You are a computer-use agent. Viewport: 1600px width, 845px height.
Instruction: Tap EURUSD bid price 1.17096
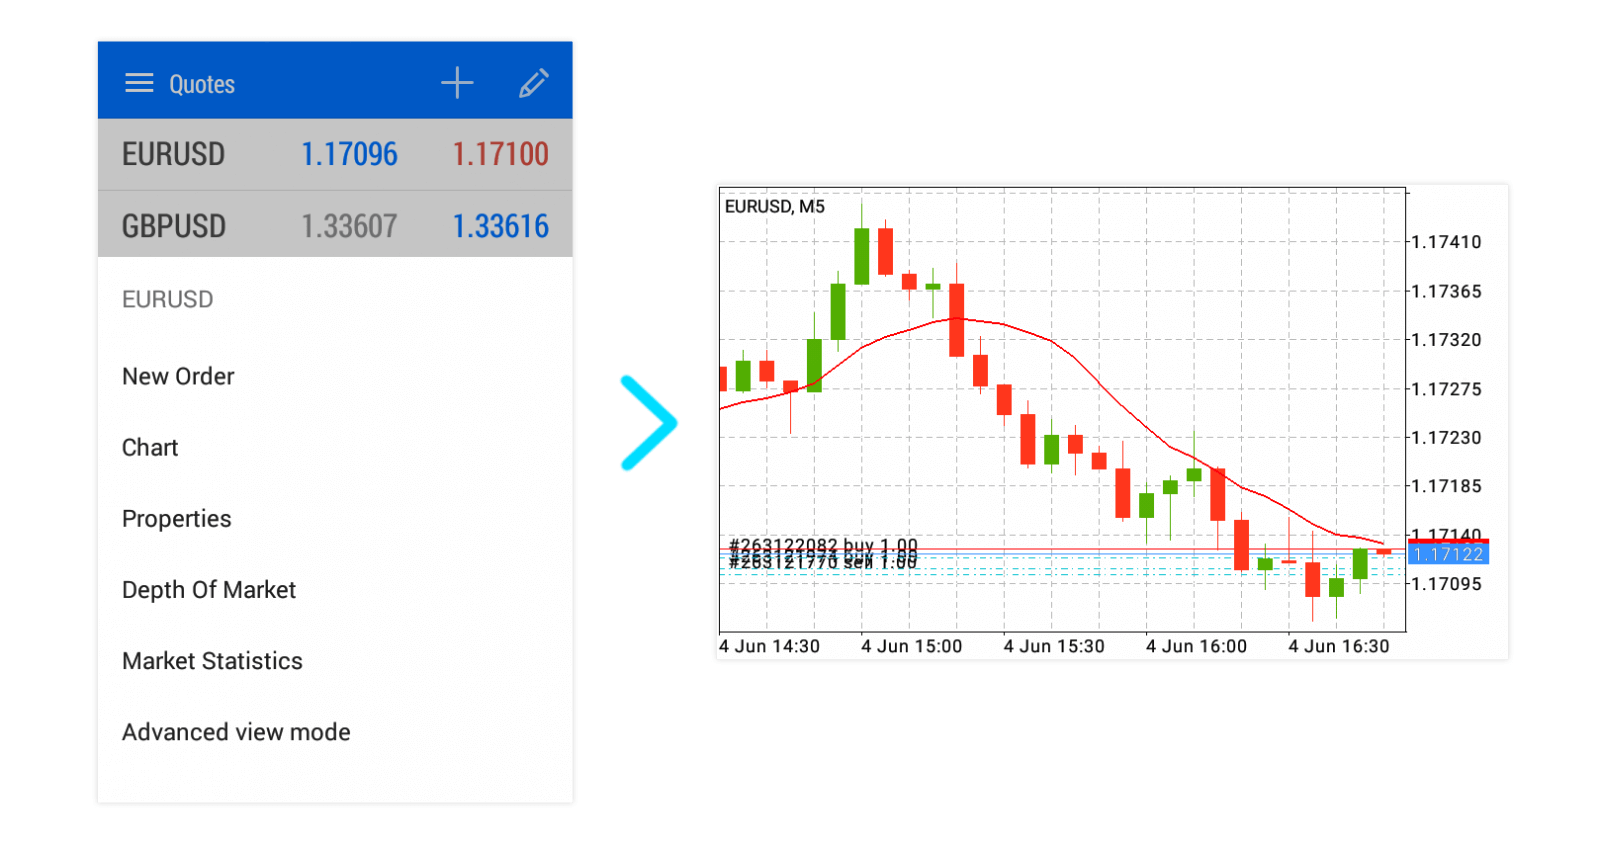(x=349, y=154)
